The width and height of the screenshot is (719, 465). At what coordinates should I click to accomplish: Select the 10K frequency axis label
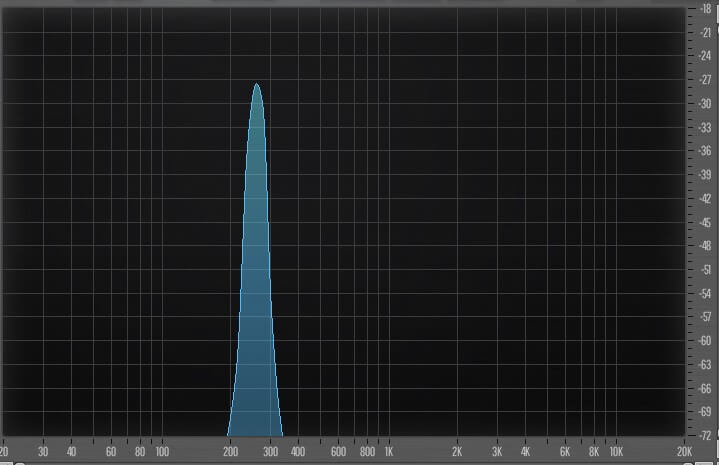[616, 451]
